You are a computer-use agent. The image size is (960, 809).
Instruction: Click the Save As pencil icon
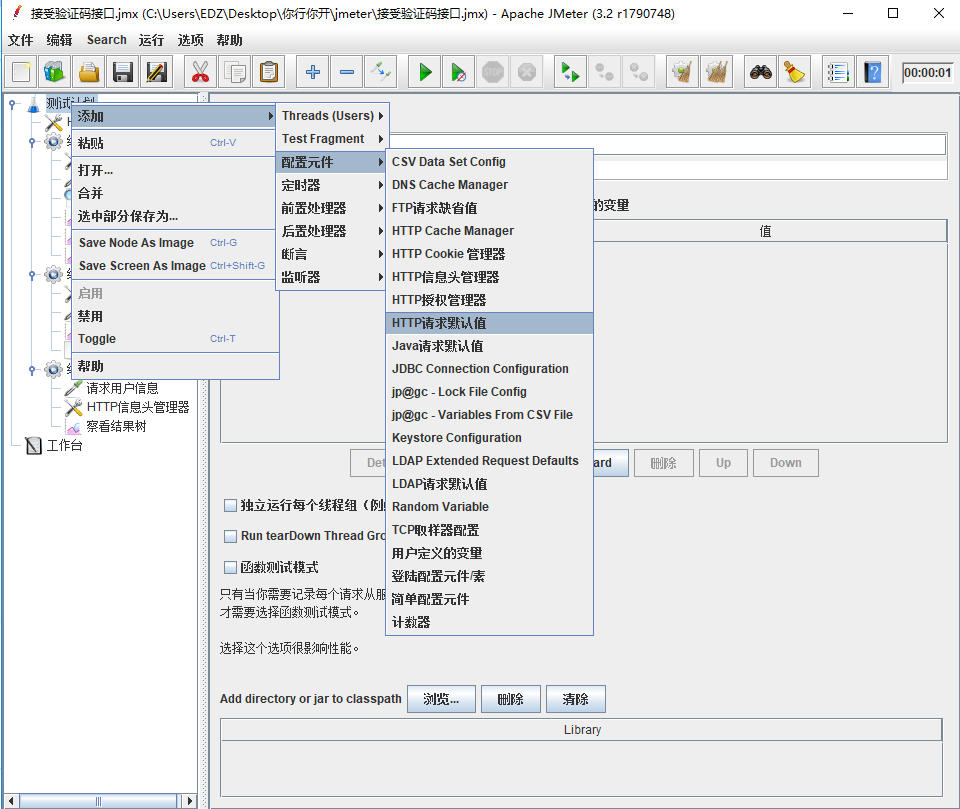(x=157, y=72)
